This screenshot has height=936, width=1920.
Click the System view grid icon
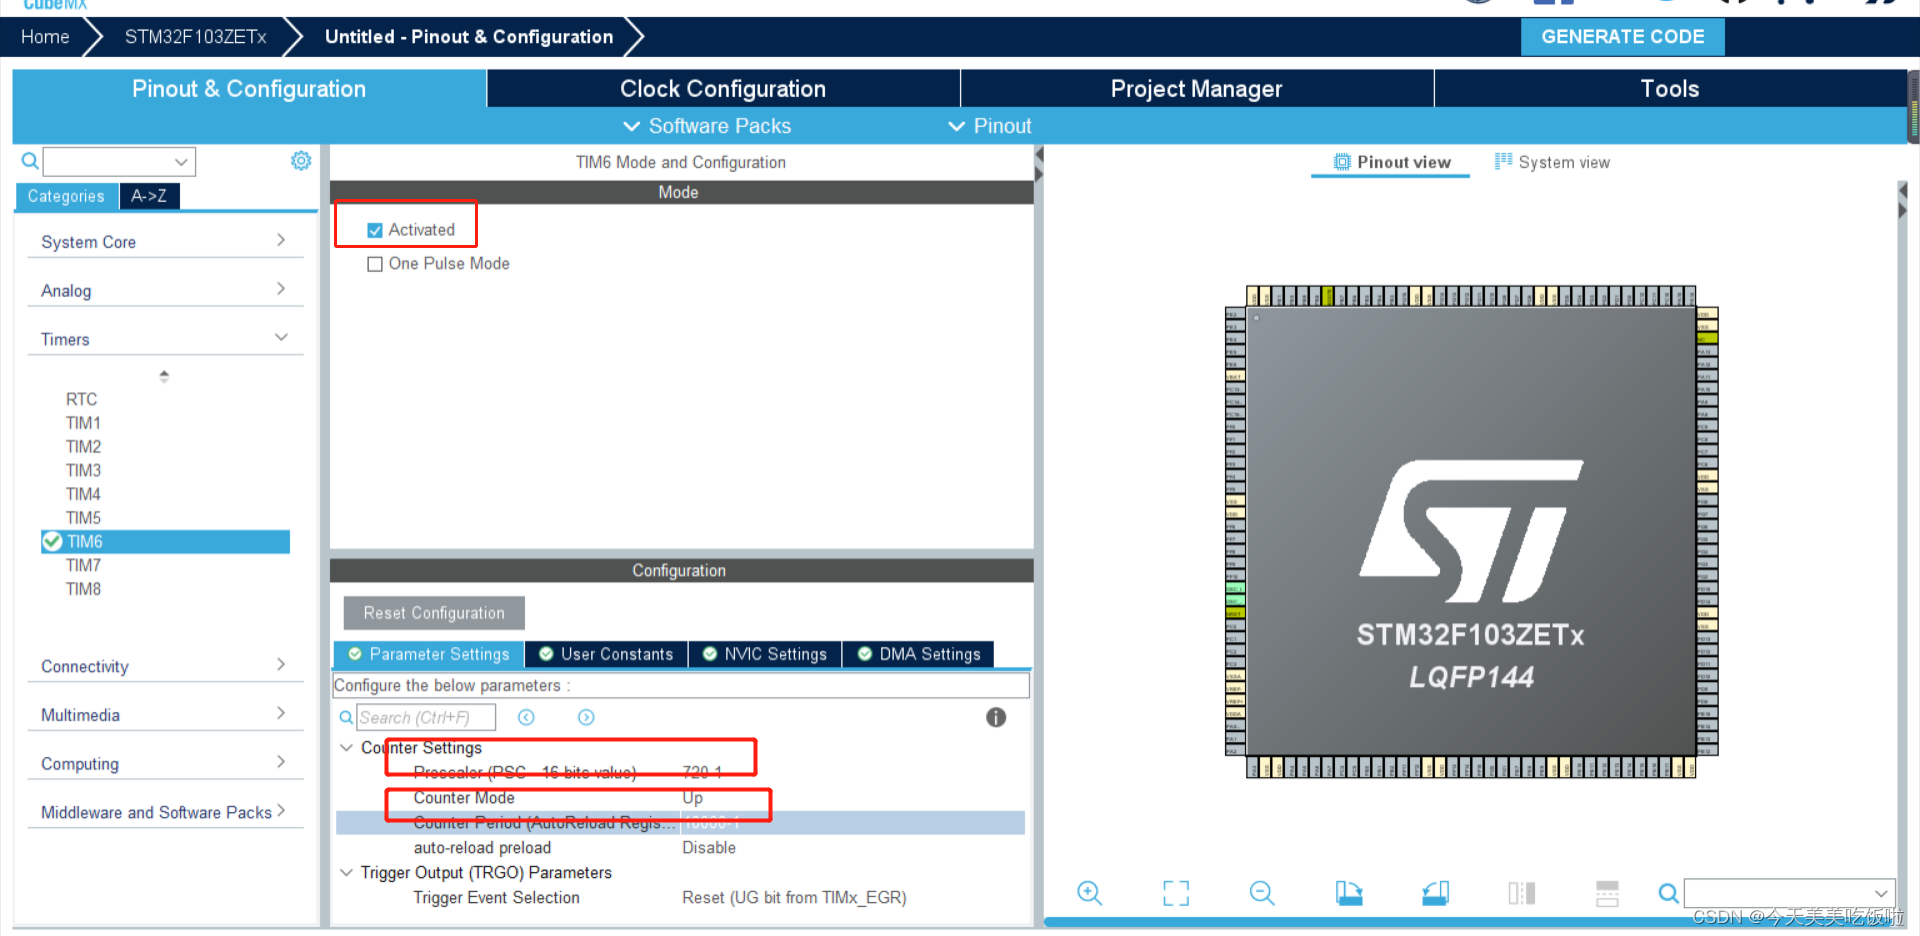[1503, 161]
